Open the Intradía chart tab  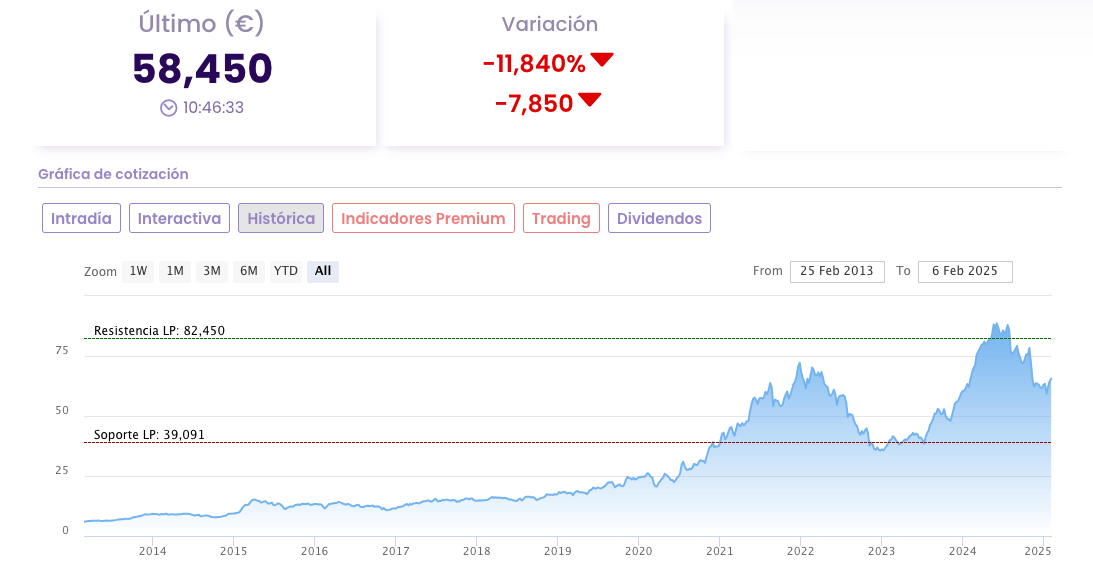point(82,218)
